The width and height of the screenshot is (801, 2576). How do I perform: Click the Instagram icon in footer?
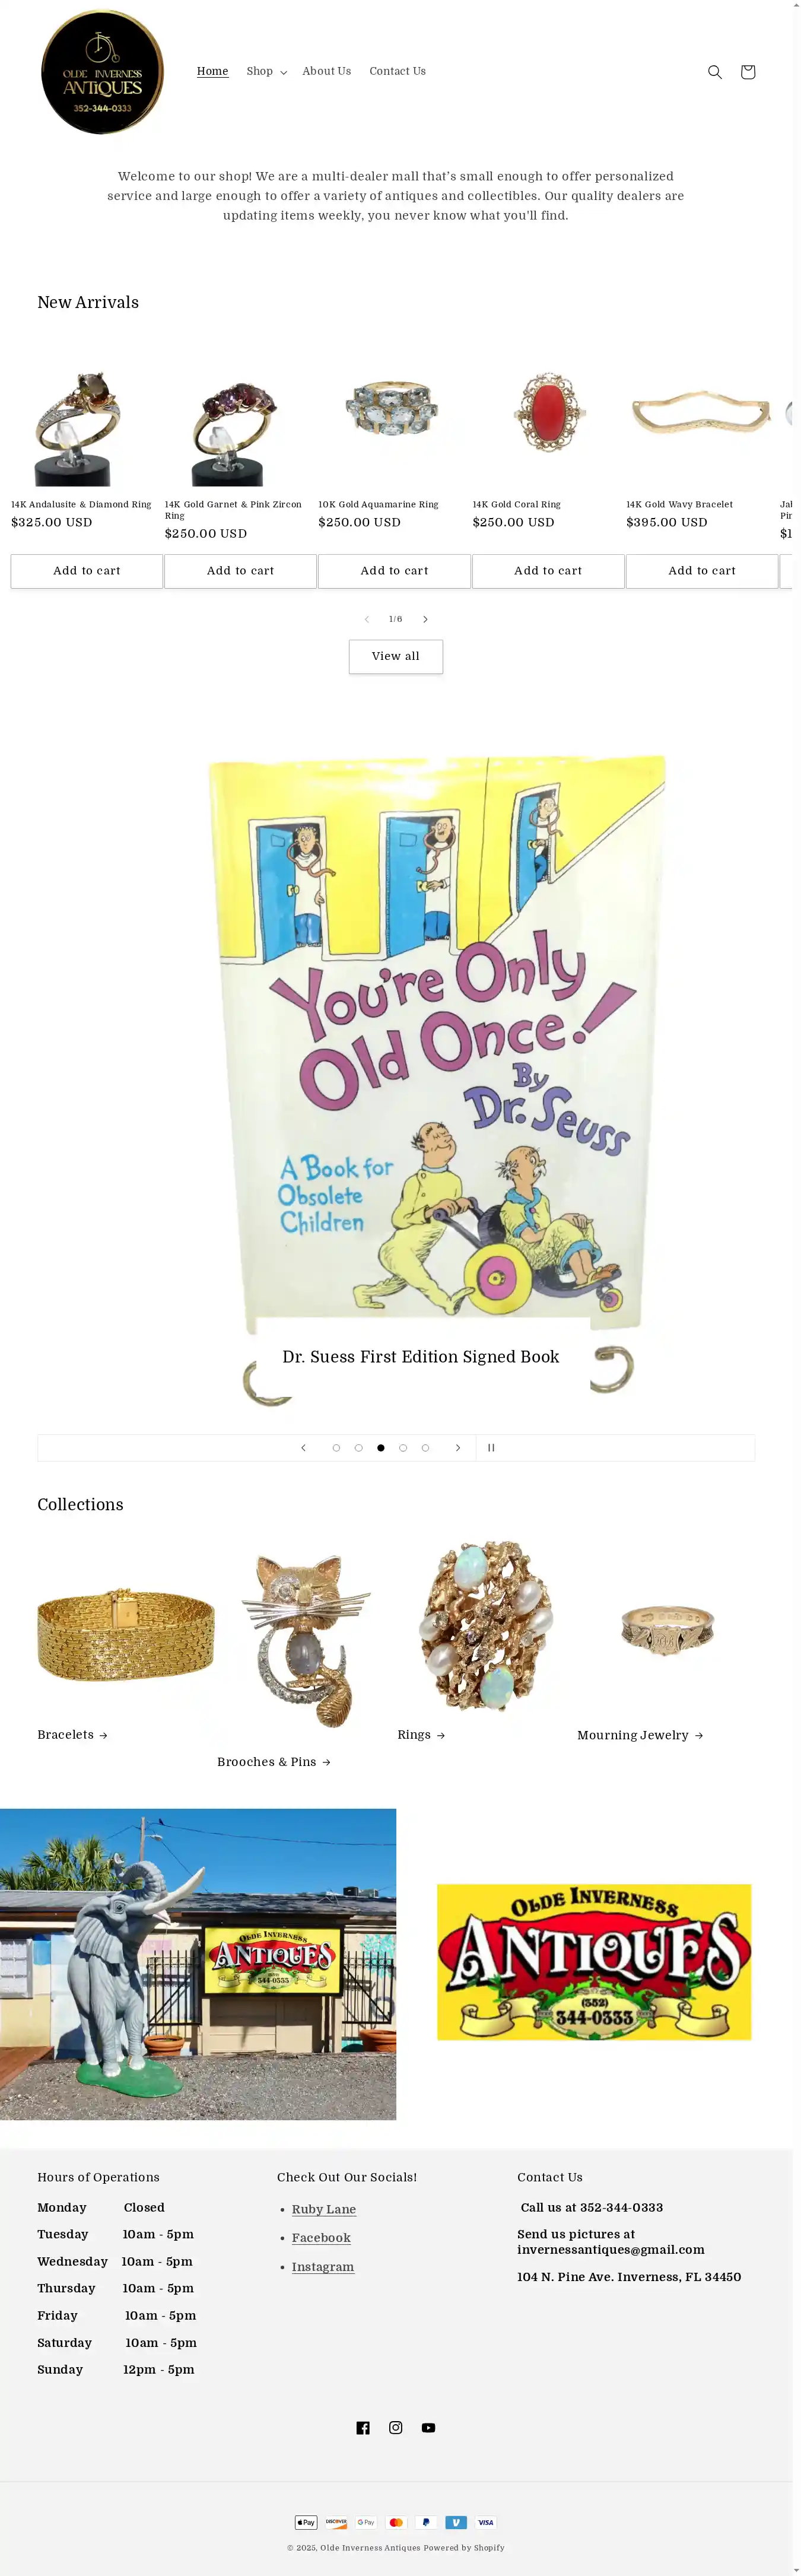pos(396,2427)
